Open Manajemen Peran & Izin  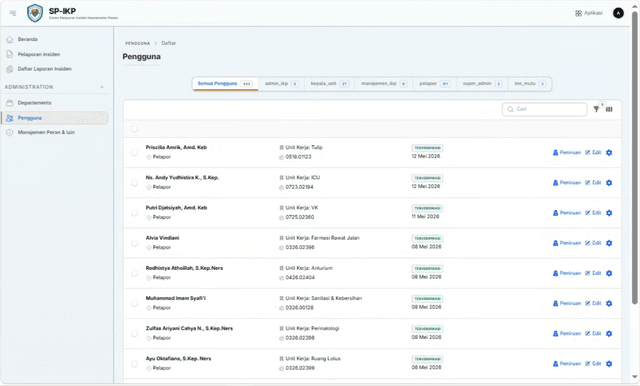pyautogui.click(x=55, y=133)
